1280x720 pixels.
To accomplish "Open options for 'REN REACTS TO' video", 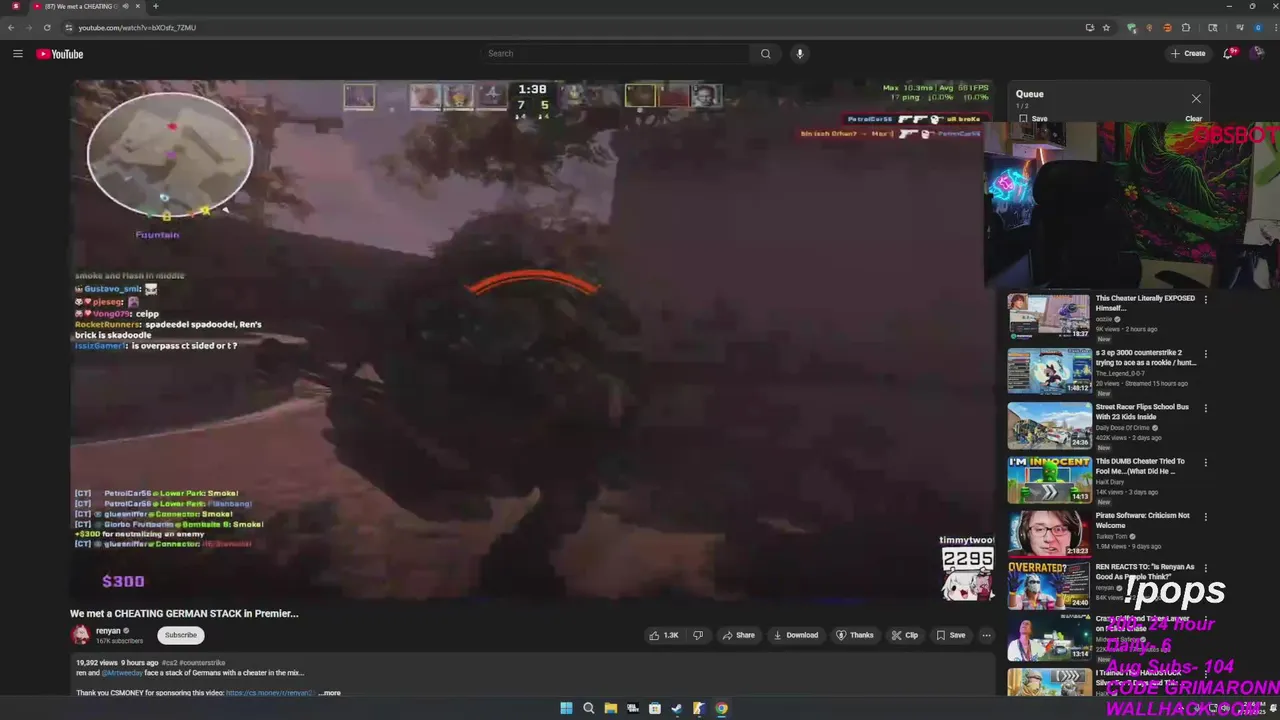I will [1205, 568].
